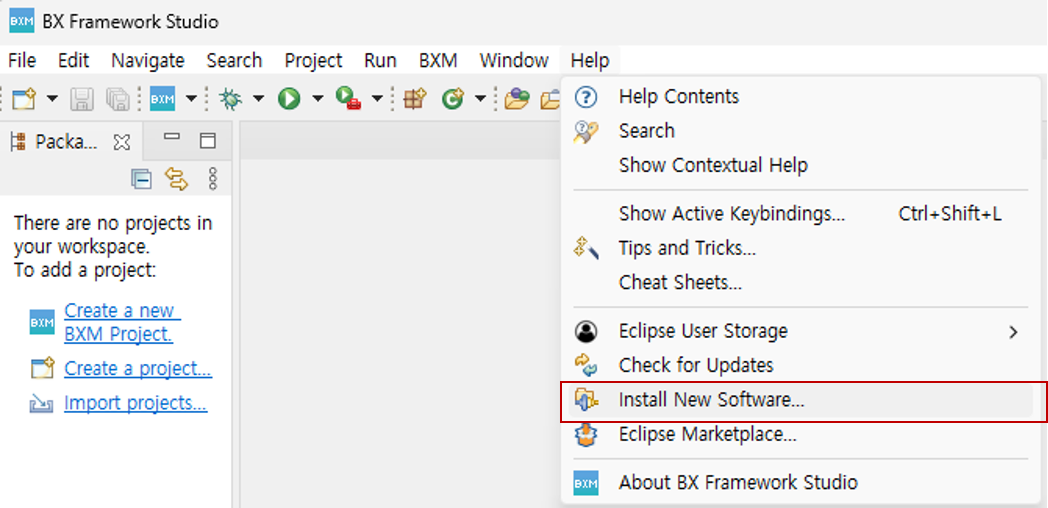Open the New Java Class dropdown arrow
Viewport: 1048px width, 508px height.
480,99
